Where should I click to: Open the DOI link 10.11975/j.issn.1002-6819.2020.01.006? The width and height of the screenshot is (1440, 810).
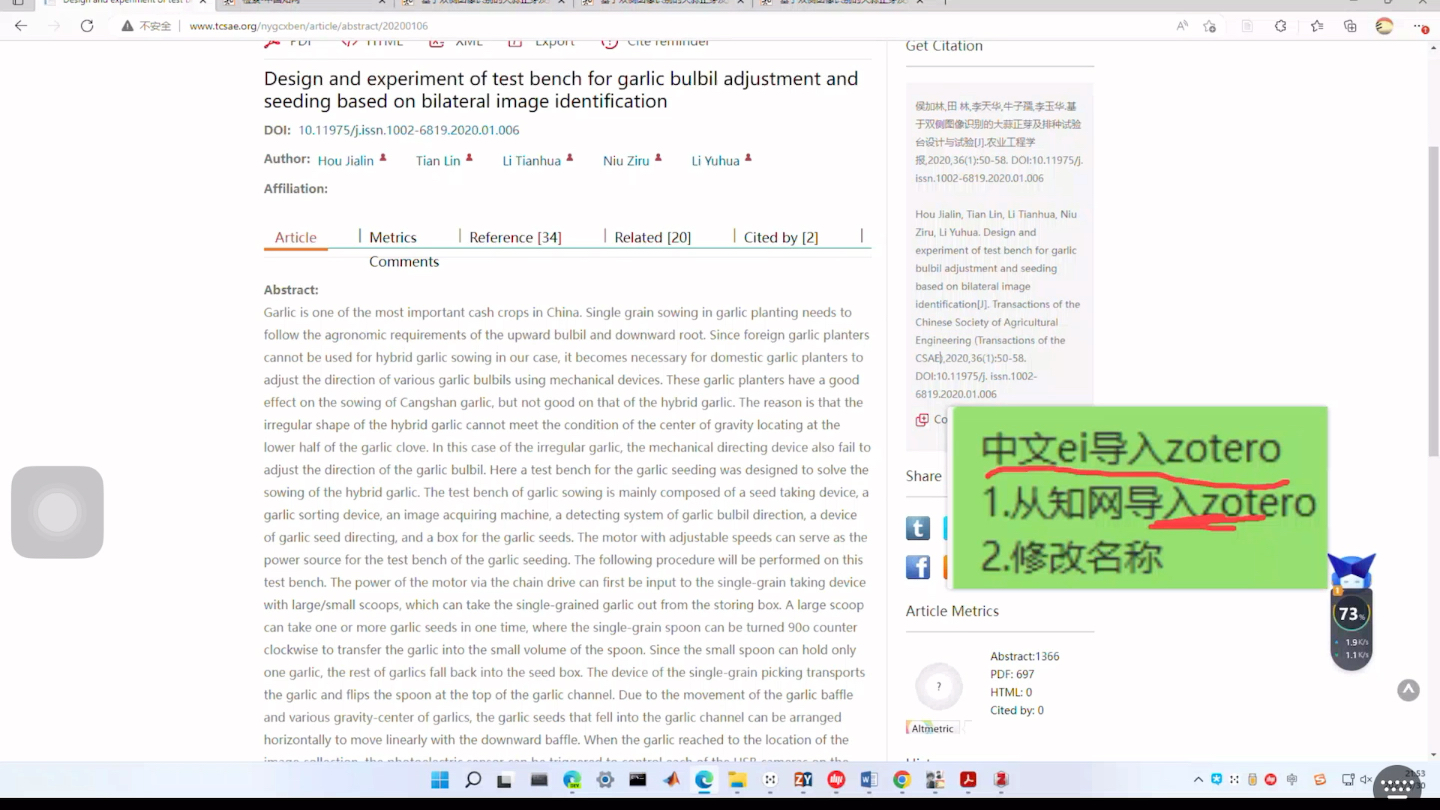click(408, 130)
